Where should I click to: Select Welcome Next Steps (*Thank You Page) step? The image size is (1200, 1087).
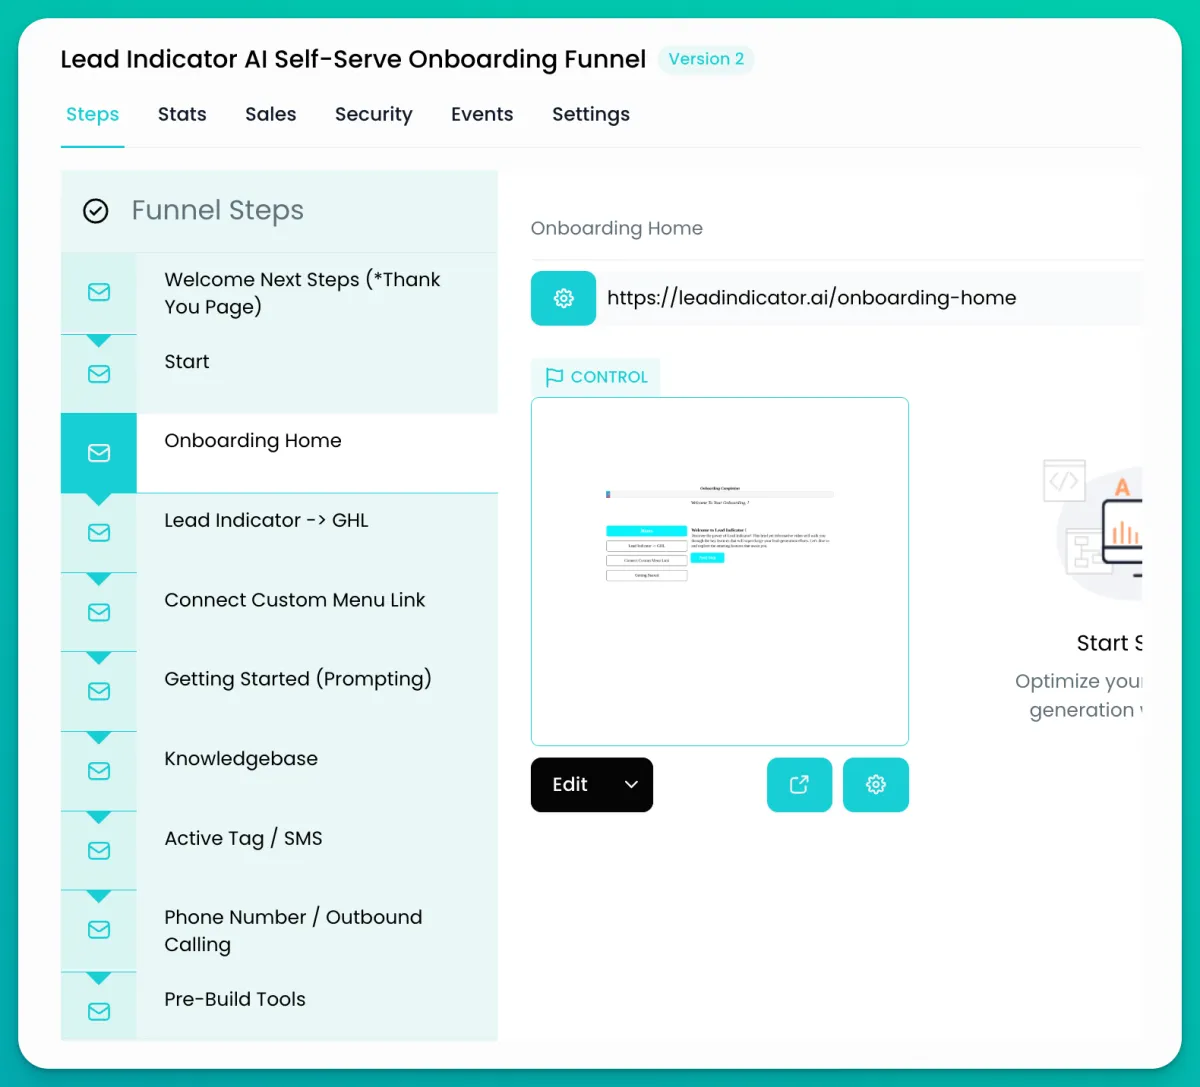click(x=279, y=293)
